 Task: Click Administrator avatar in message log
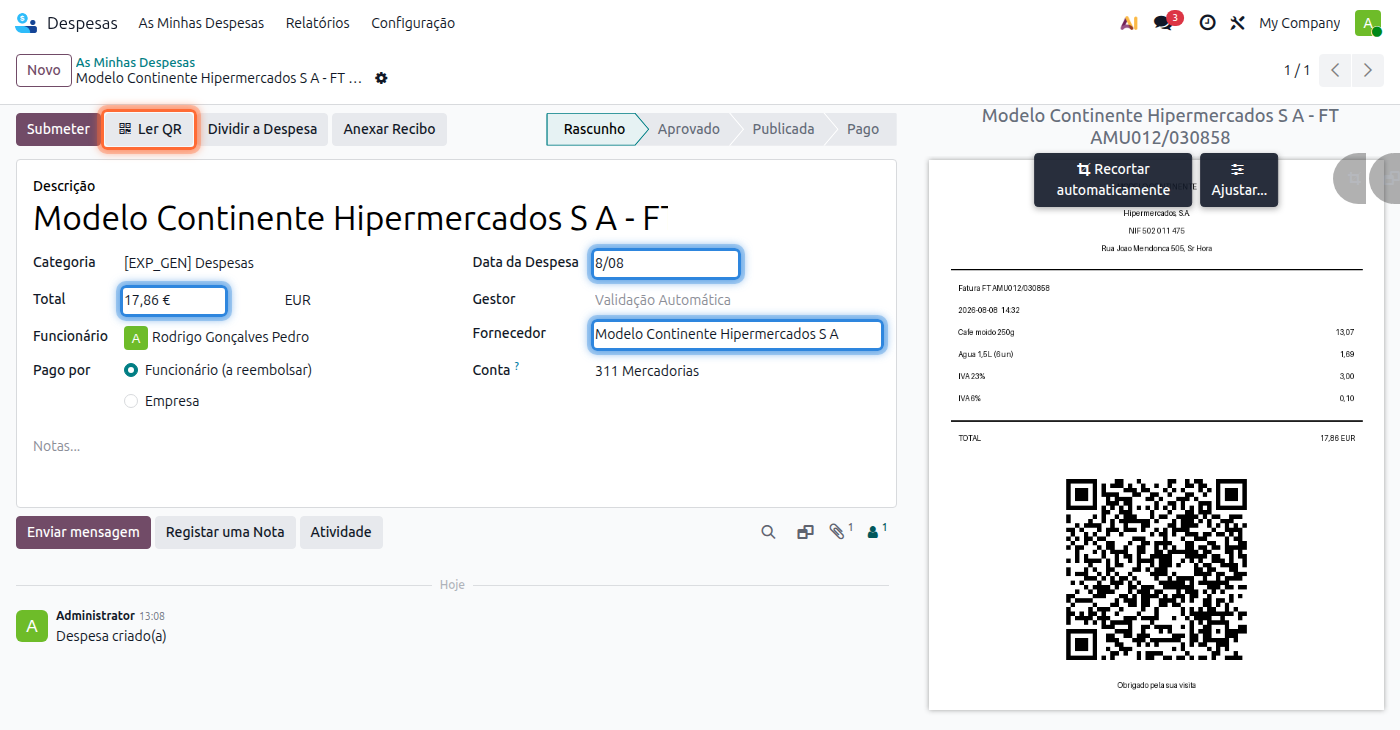[32, 626]
